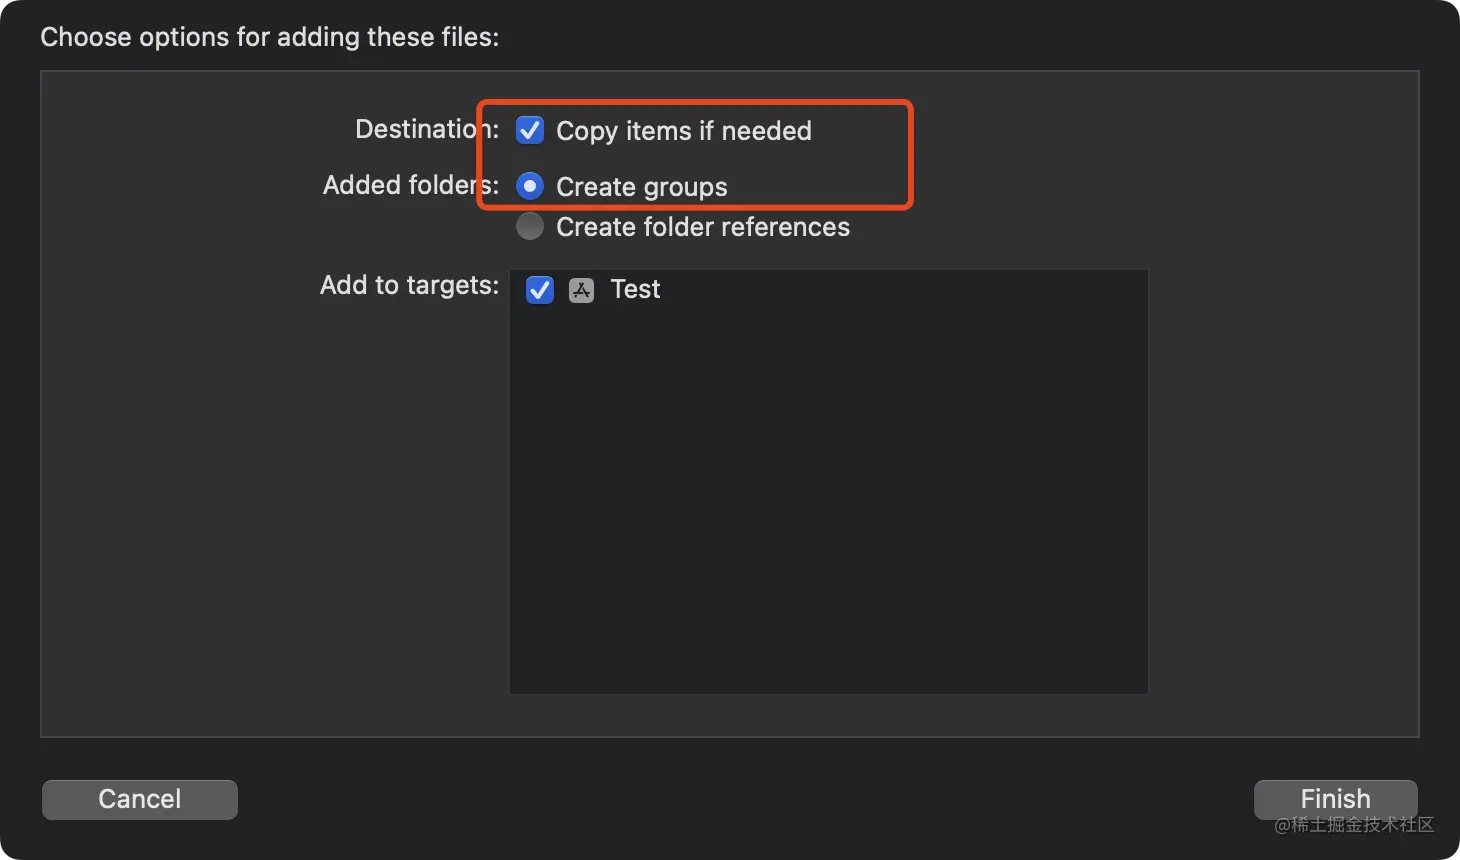The width and height of the screenshot is (1460, 860).
Task: Click the "Add to targets:" field label
Action: (x=409, y=285)
